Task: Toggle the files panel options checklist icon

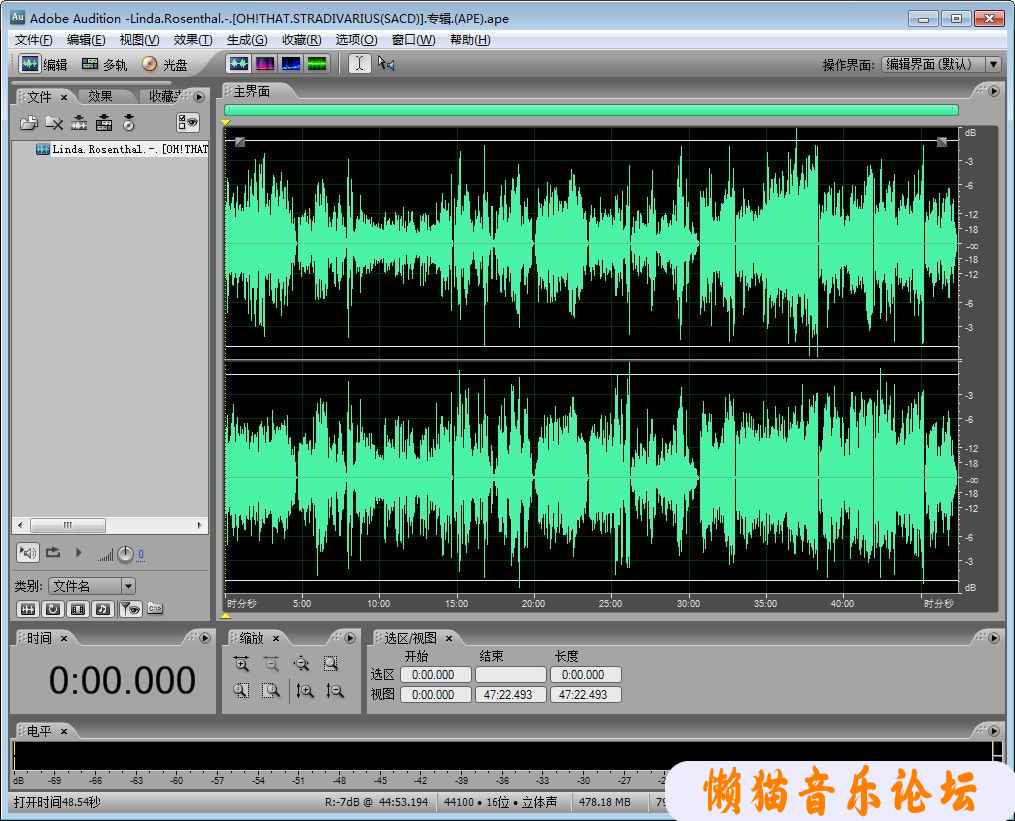Action: coord(188,122)
